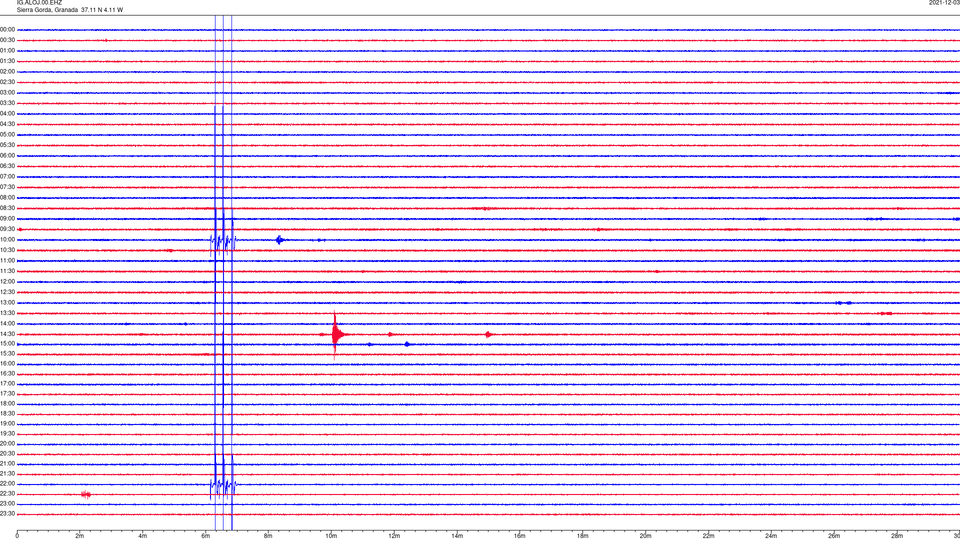Click the 20:30 trace time label
Viewport: 960px width, 540px height.
[7, 454]
